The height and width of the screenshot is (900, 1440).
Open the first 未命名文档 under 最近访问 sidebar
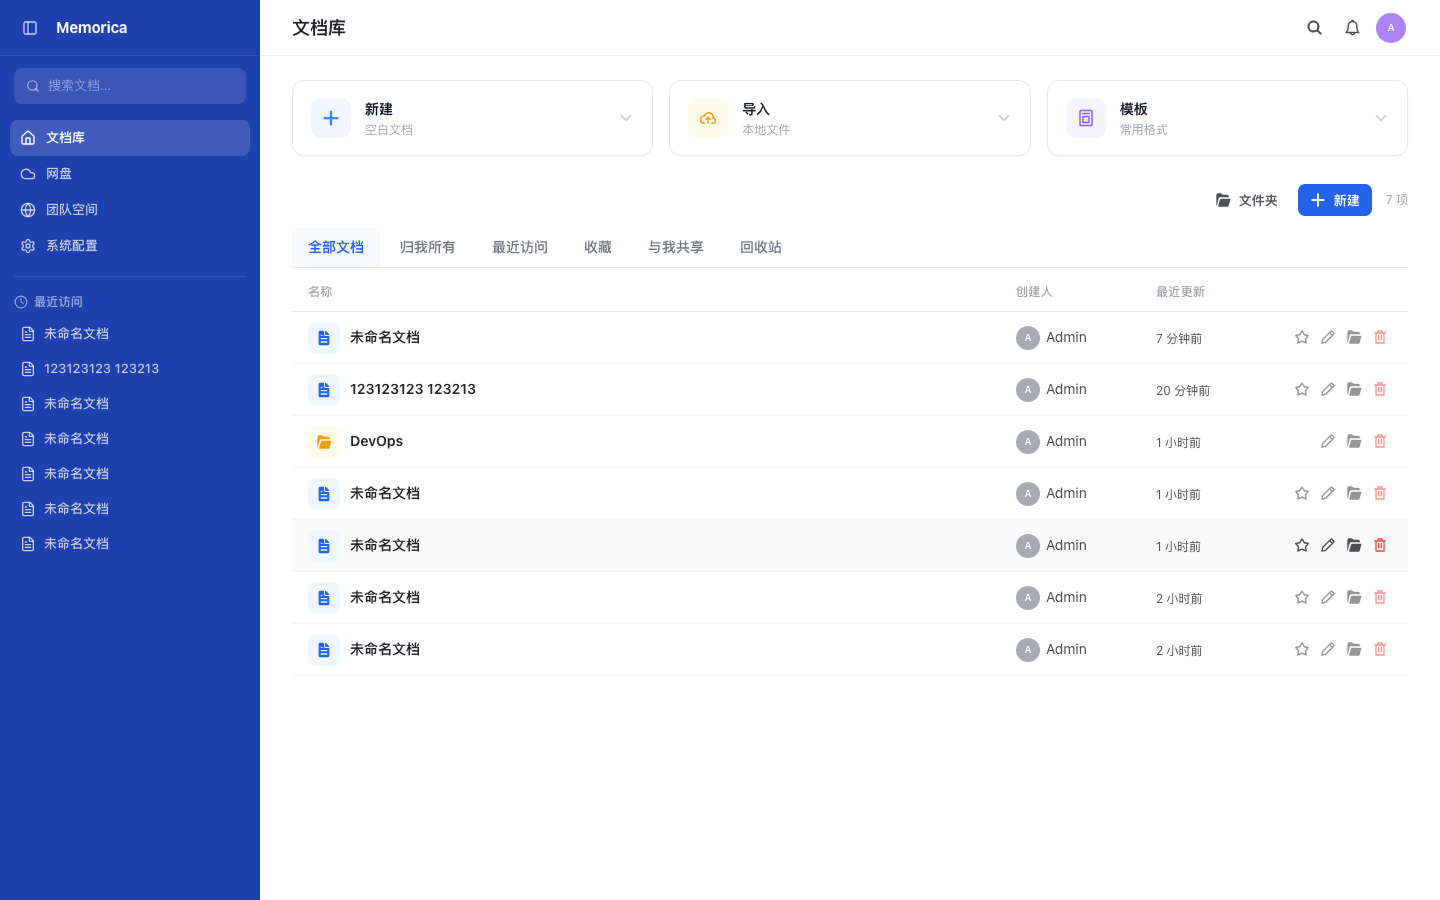pyautogui.click(x=130, y=334)
